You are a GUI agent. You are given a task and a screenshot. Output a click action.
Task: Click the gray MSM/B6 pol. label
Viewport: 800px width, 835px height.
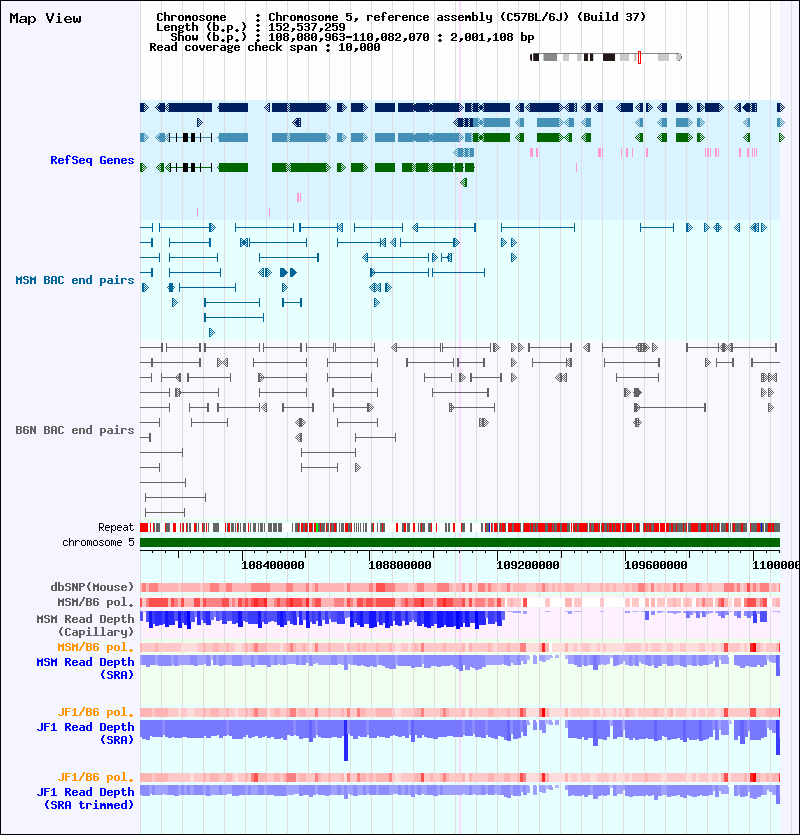tap(96, 602)
